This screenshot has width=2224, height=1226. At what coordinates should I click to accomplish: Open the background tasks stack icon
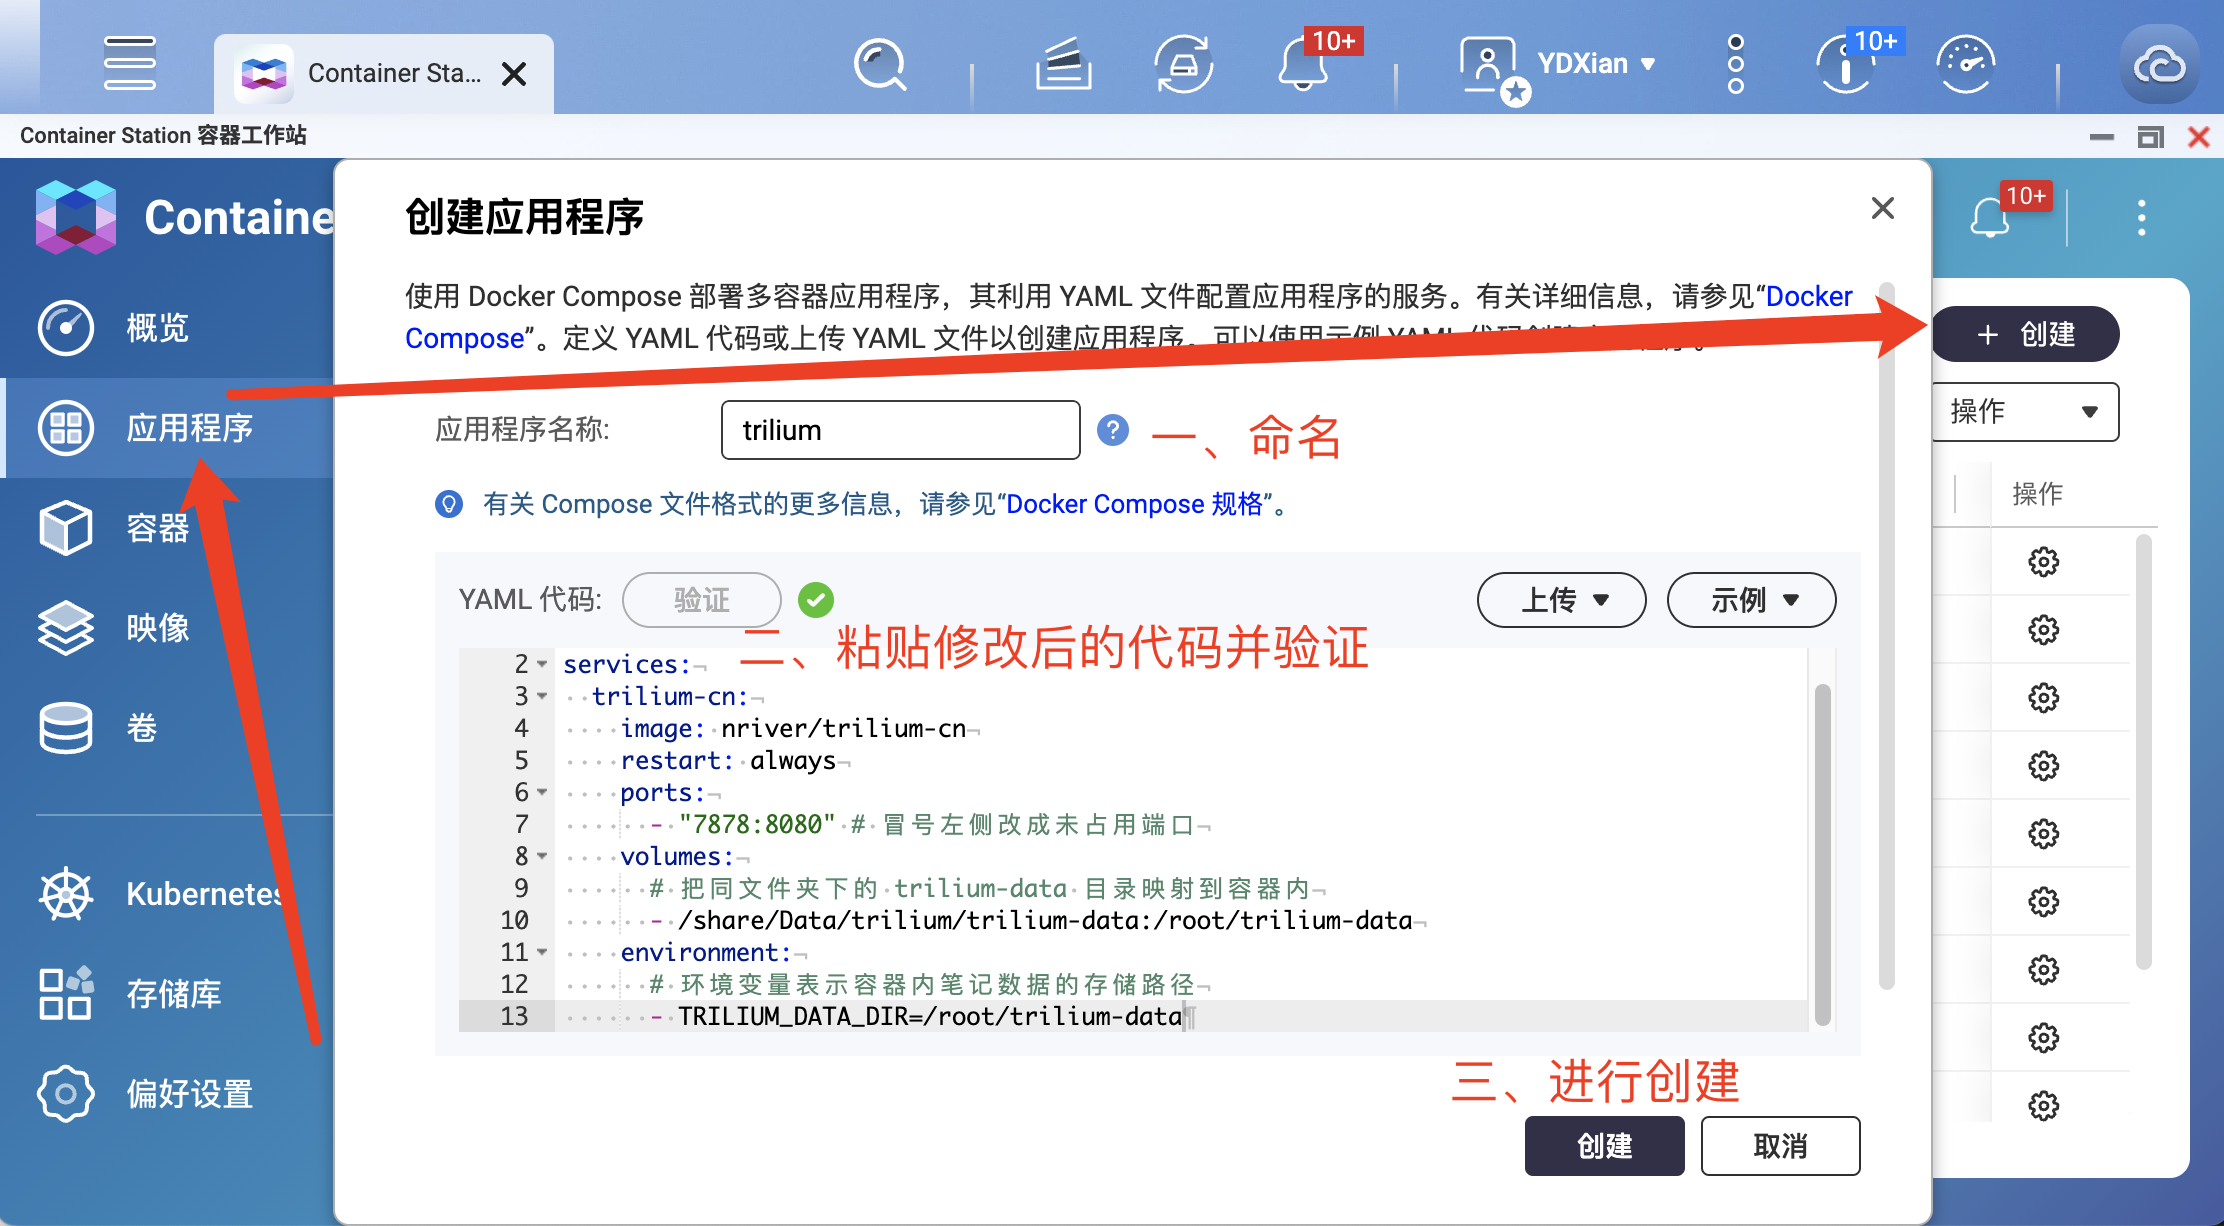pyautogui.click(x=1063, y=65)
